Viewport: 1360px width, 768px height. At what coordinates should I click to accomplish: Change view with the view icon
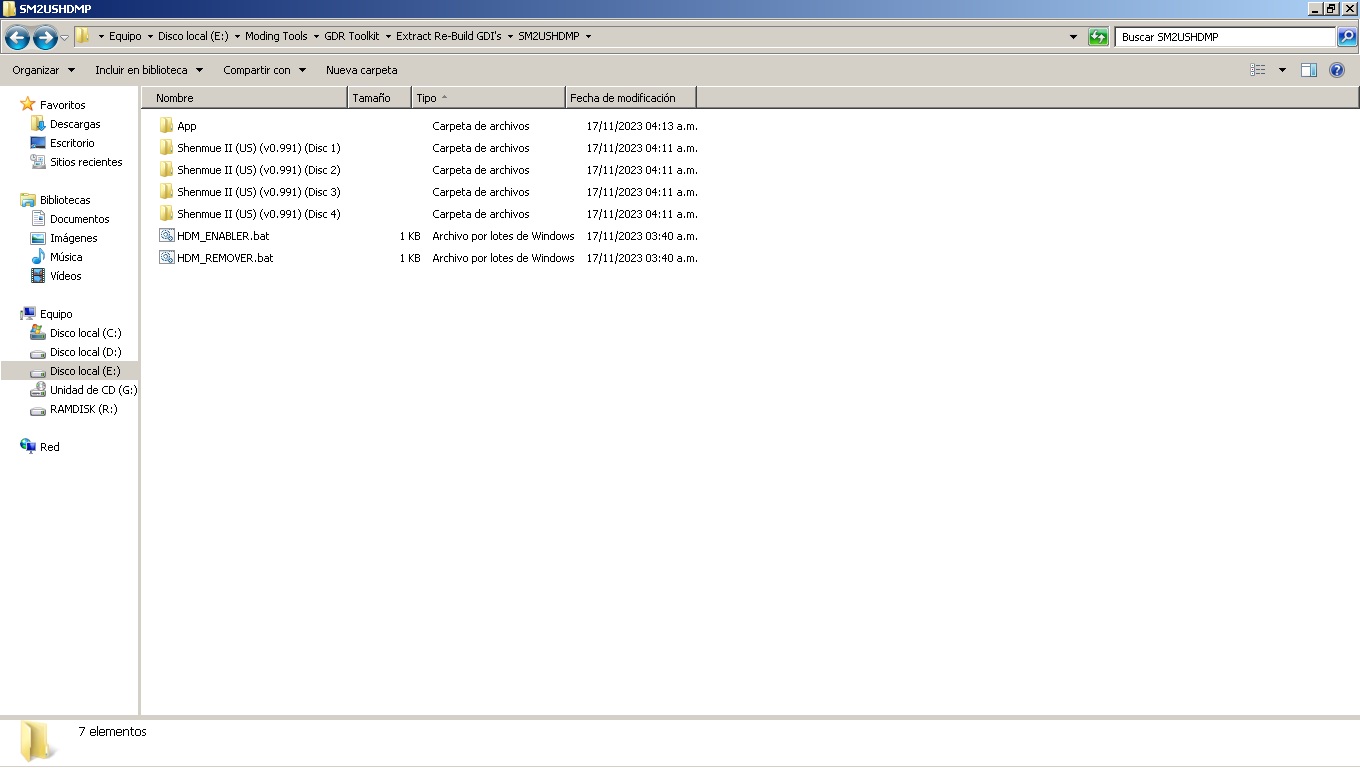pyautogui.click(x=1258, y=70)
